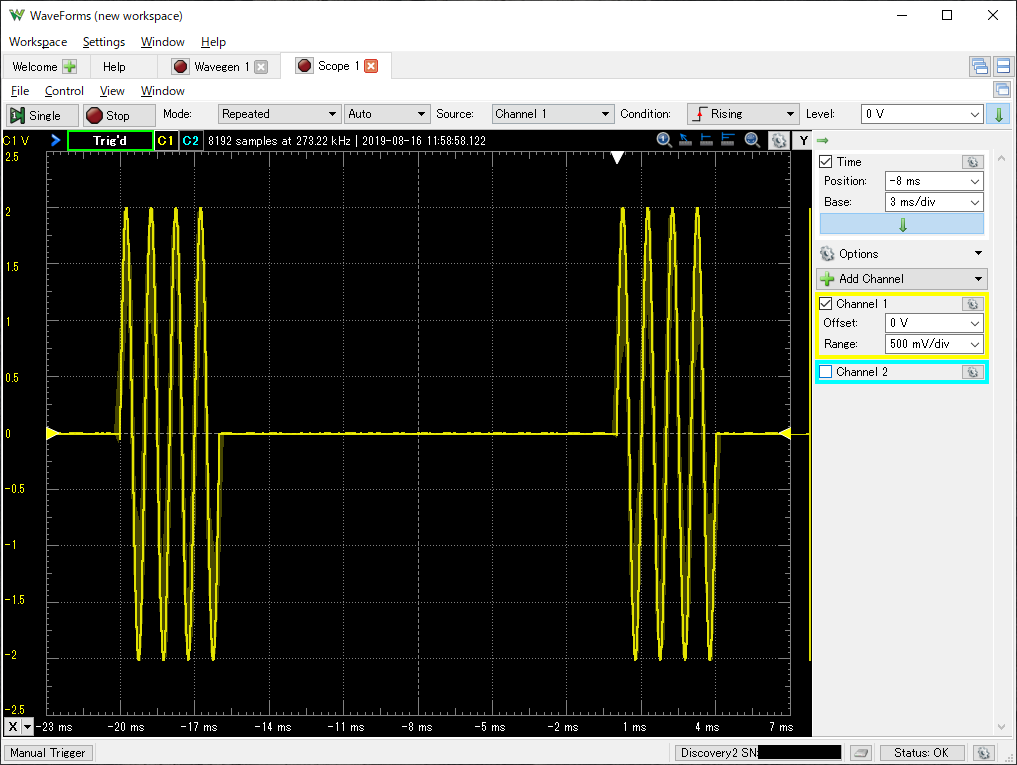The width and height of the screenshot is (1017, 765).
Task: Open the X axis dropdown arrow
Action: click(x=28, y=727)
